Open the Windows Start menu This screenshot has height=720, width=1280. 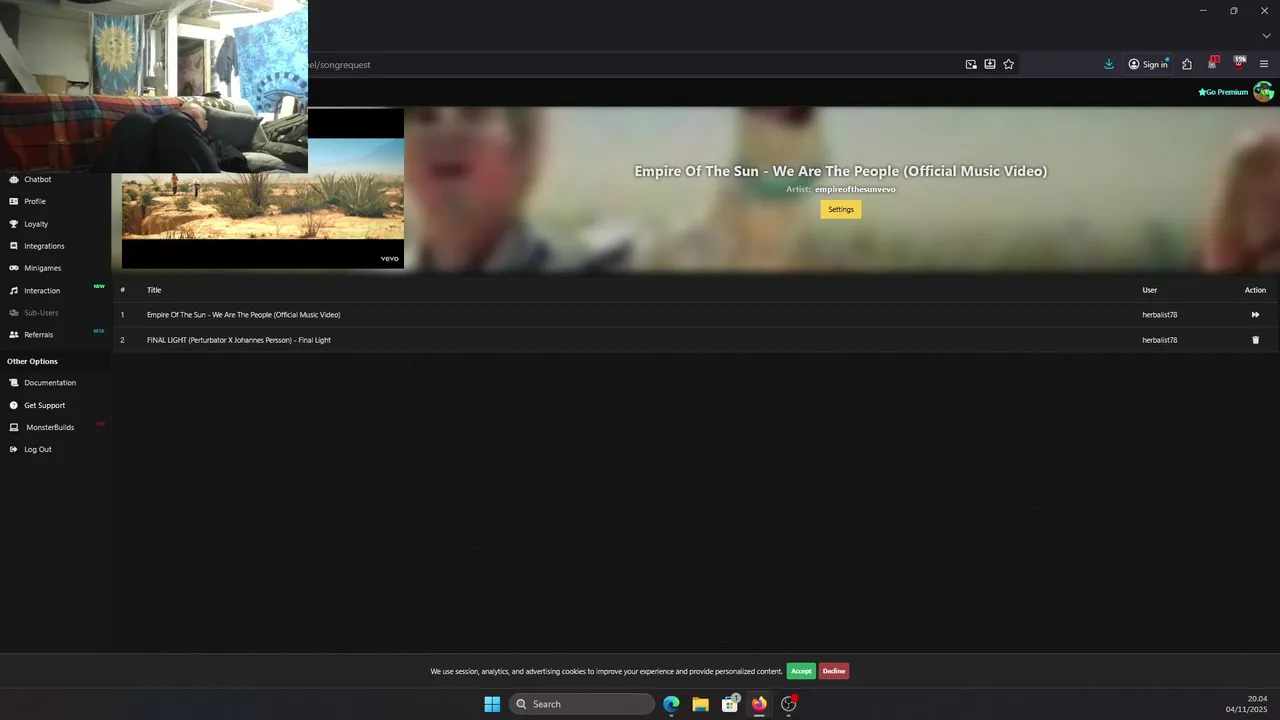[x=492, y=704]
